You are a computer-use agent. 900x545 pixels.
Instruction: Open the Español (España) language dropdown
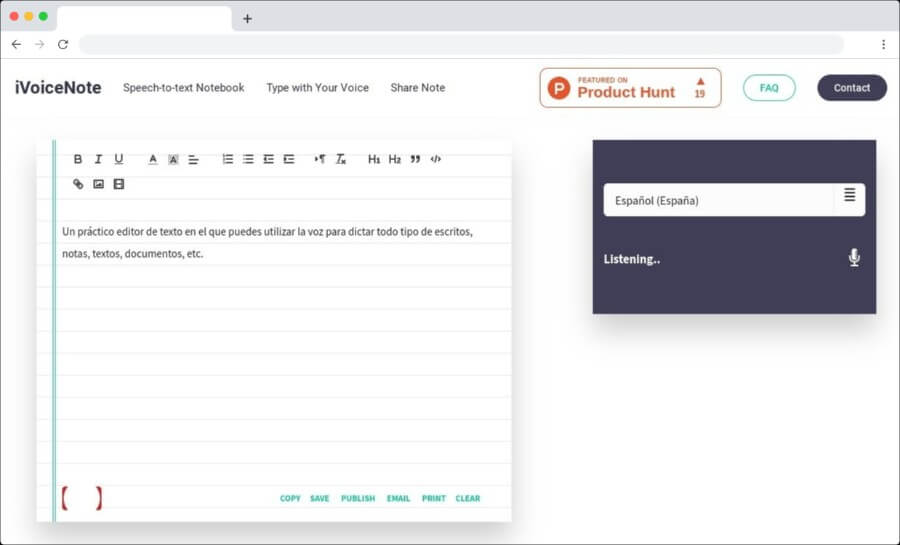point(734,200)
